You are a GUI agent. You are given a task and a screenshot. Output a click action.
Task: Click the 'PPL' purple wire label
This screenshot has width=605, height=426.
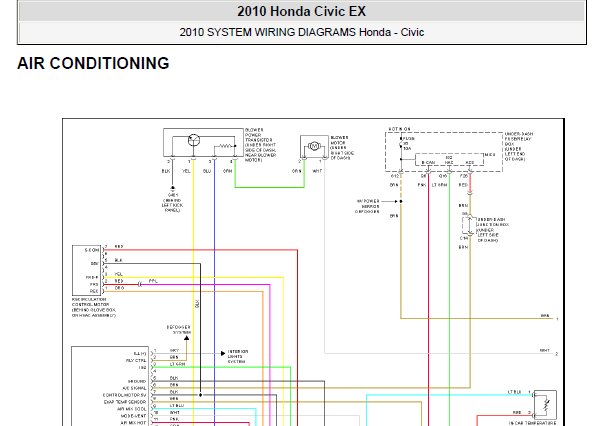tap(153, 281)
